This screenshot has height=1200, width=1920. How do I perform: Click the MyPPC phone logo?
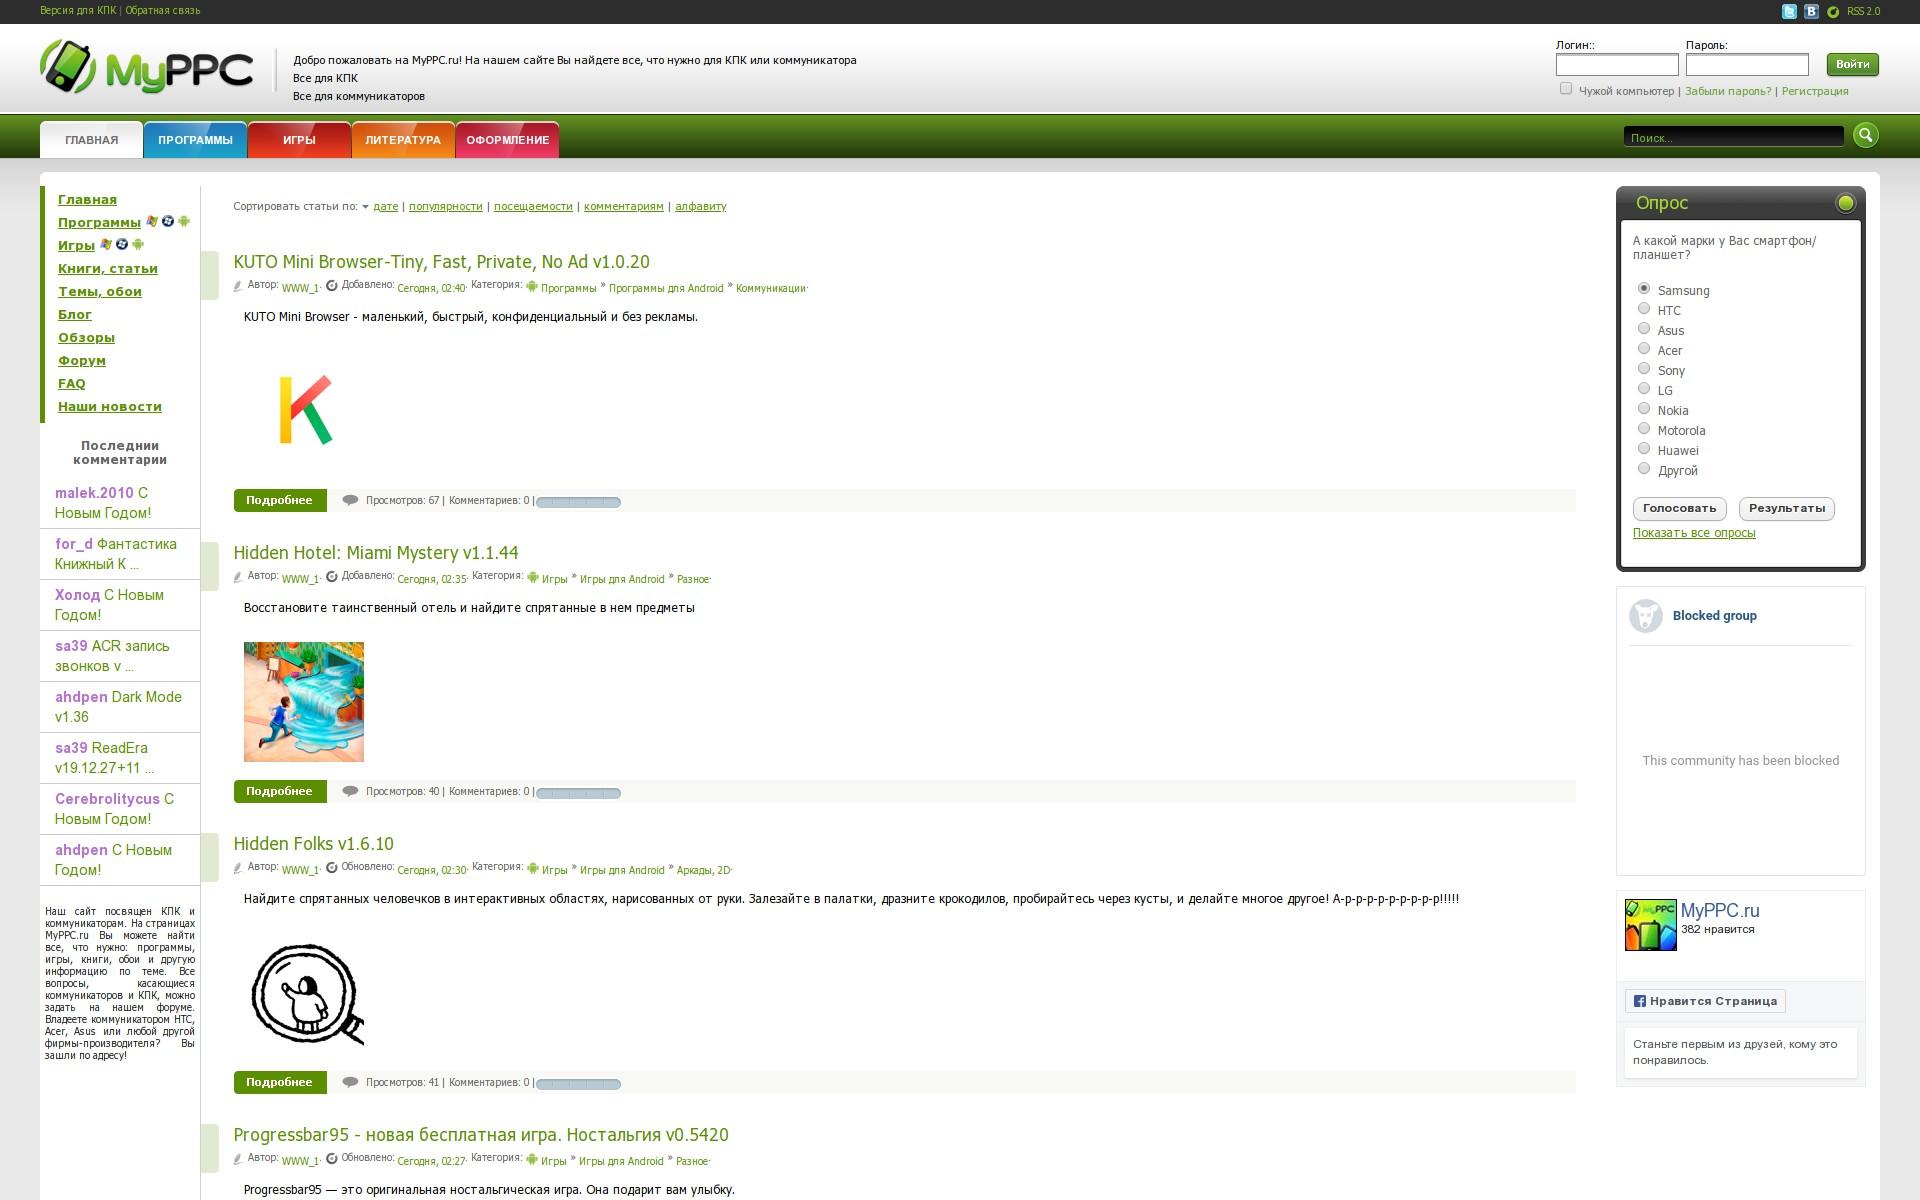click(x=67, y=68)
